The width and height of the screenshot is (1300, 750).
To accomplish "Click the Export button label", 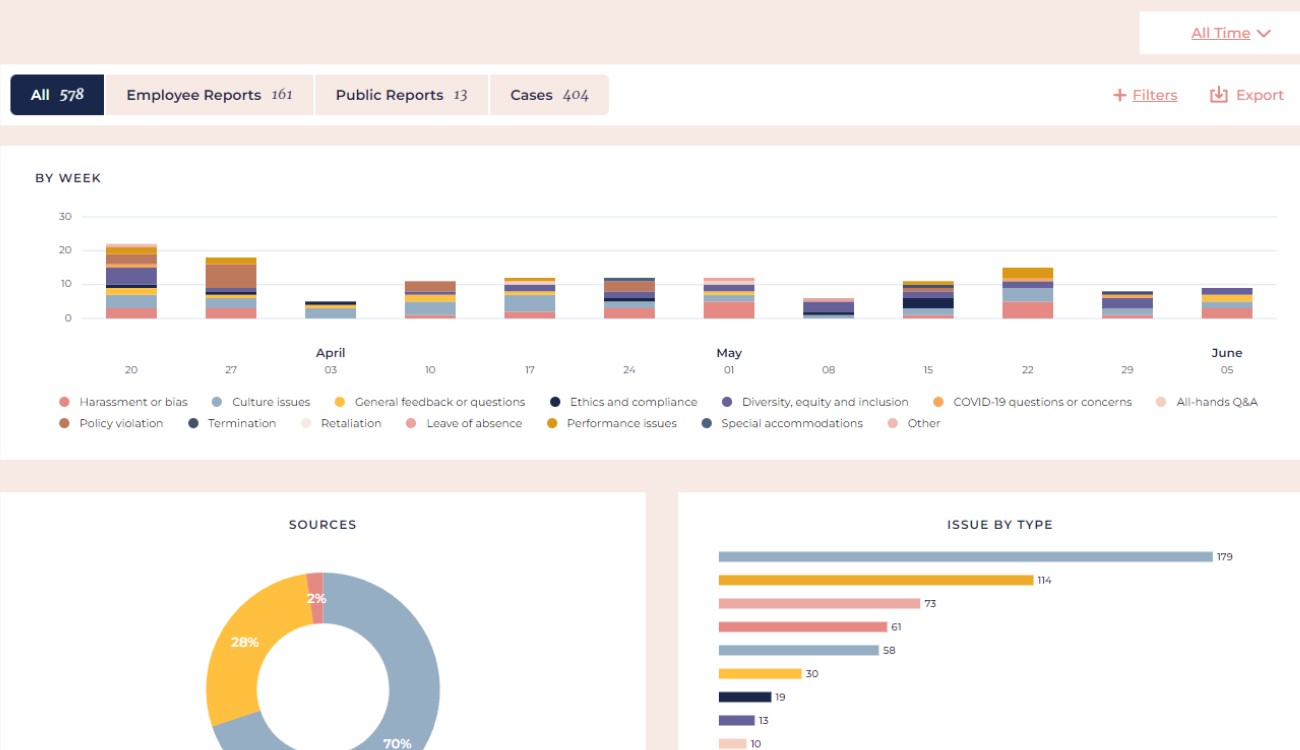I will tap(1260, 95).
